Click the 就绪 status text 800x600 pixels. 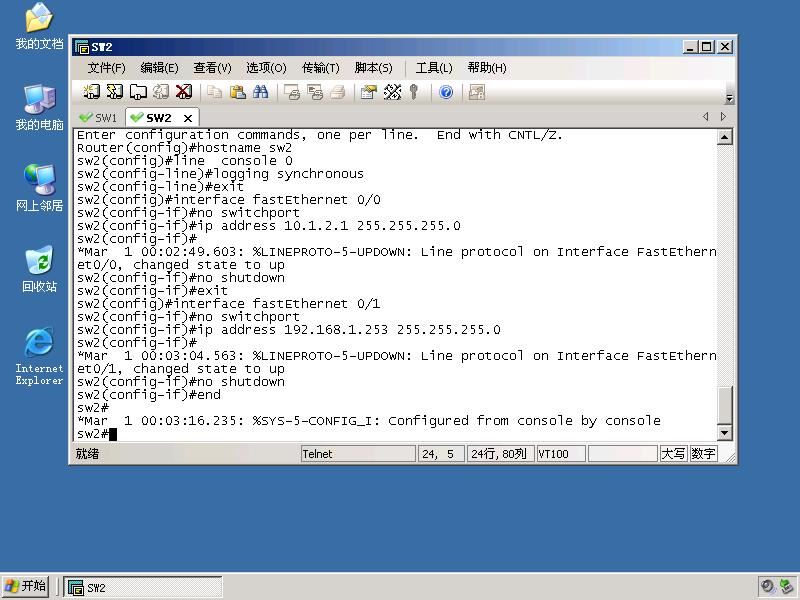[87, 454]
